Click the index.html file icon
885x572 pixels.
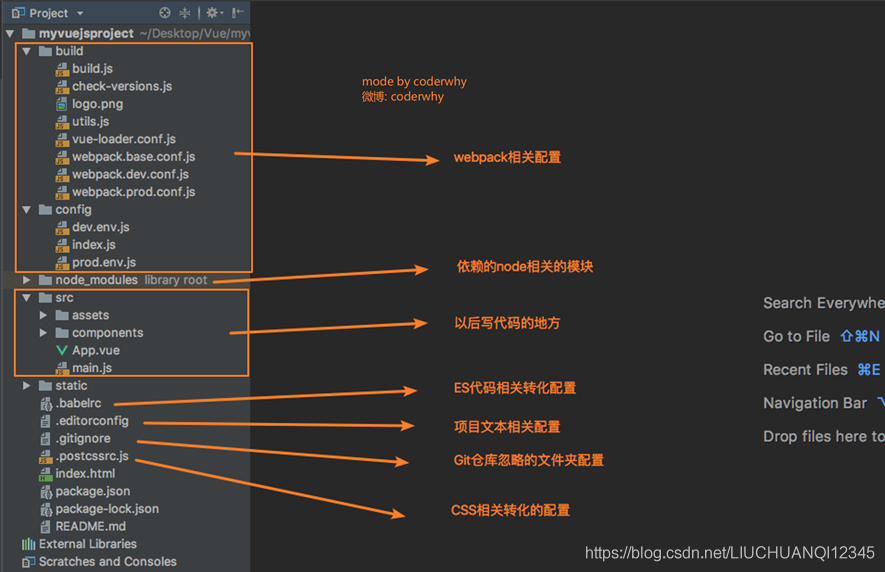pyautogui.click(x=46, y=474)
